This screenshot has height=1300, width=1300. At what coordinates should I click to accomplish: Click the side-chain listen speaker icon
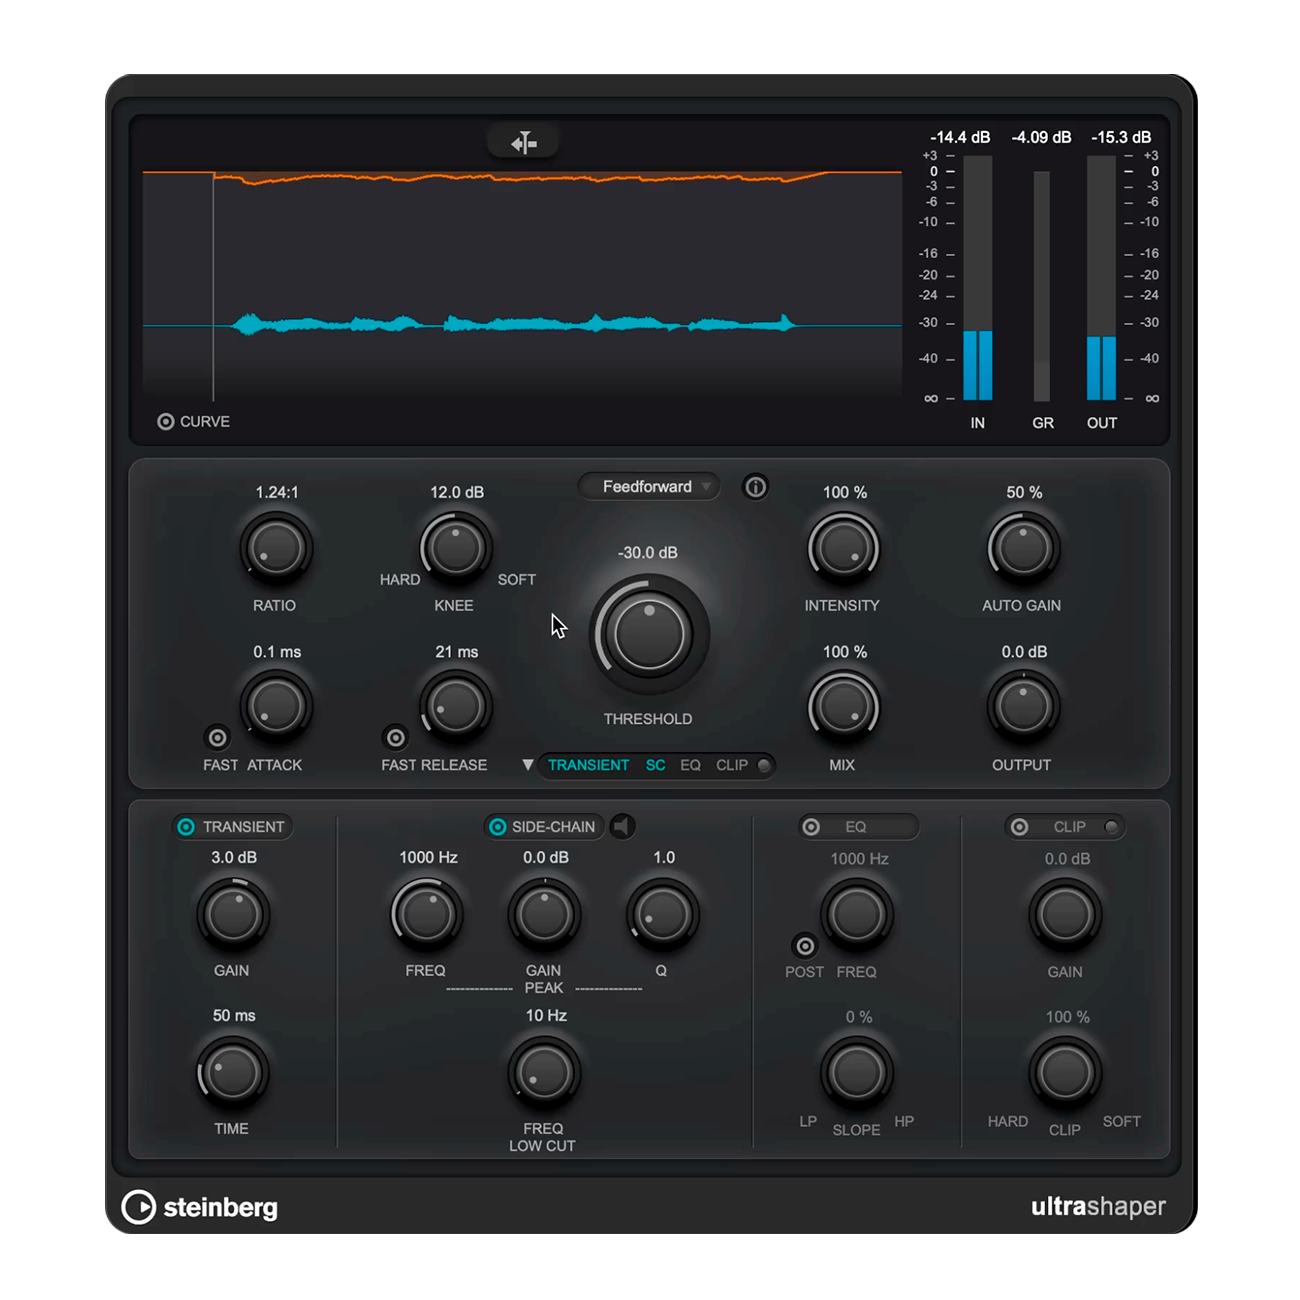coord(623,826)
